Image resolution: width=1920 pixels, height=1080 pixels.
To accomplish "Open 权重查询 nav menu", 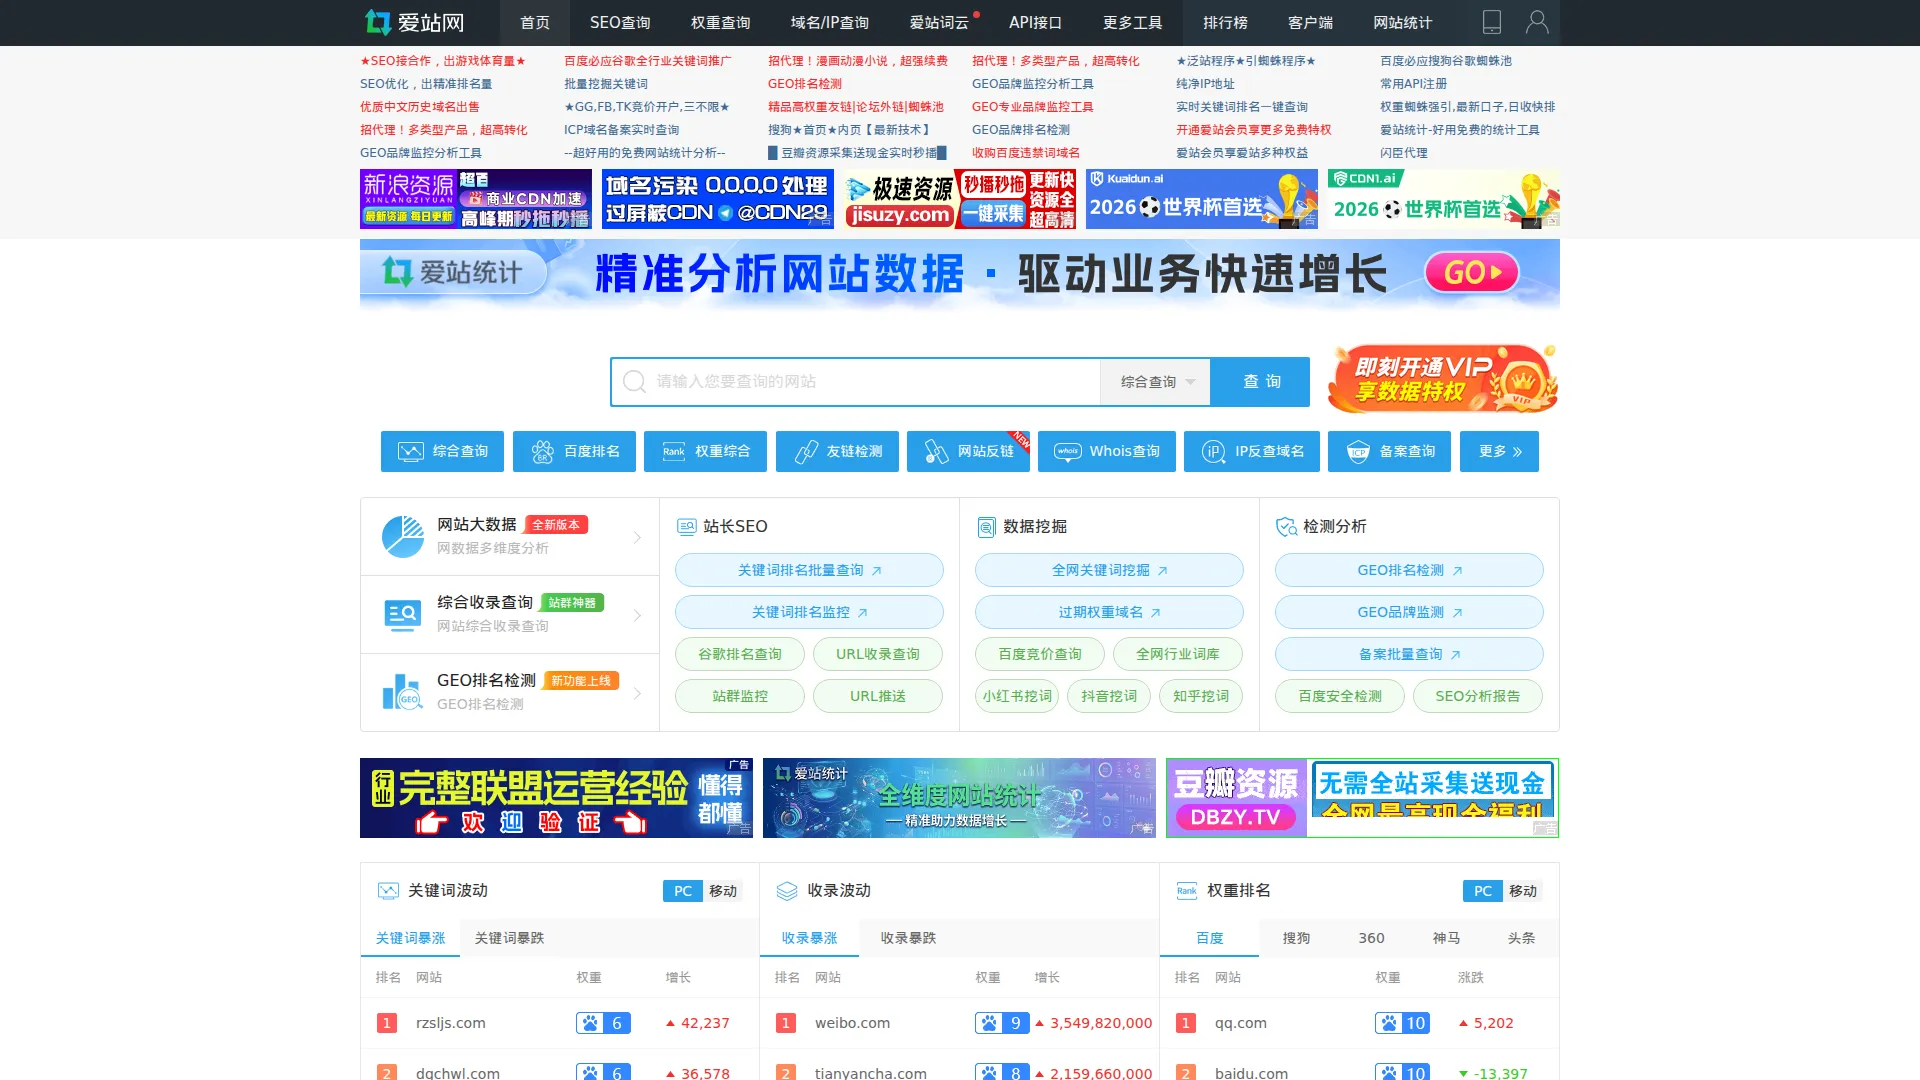I will click(720, 22).
